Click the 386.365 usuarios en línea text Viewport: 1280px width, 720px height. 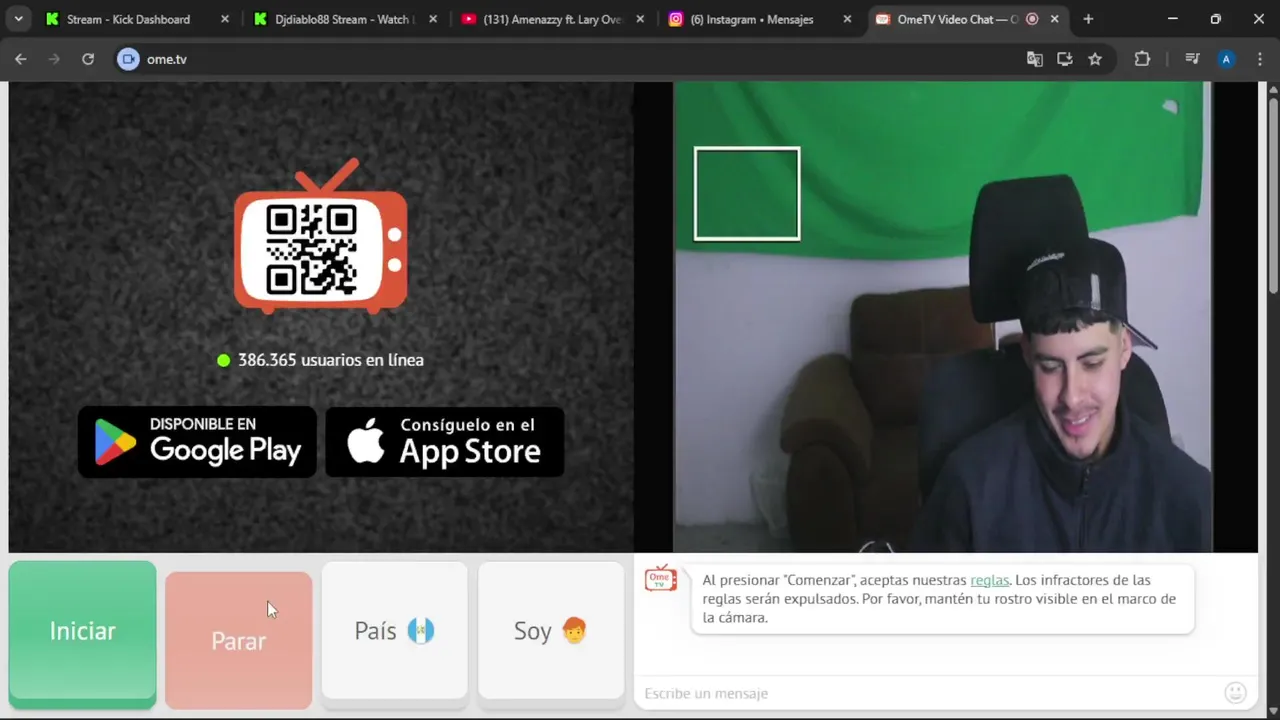pos(331,360)
